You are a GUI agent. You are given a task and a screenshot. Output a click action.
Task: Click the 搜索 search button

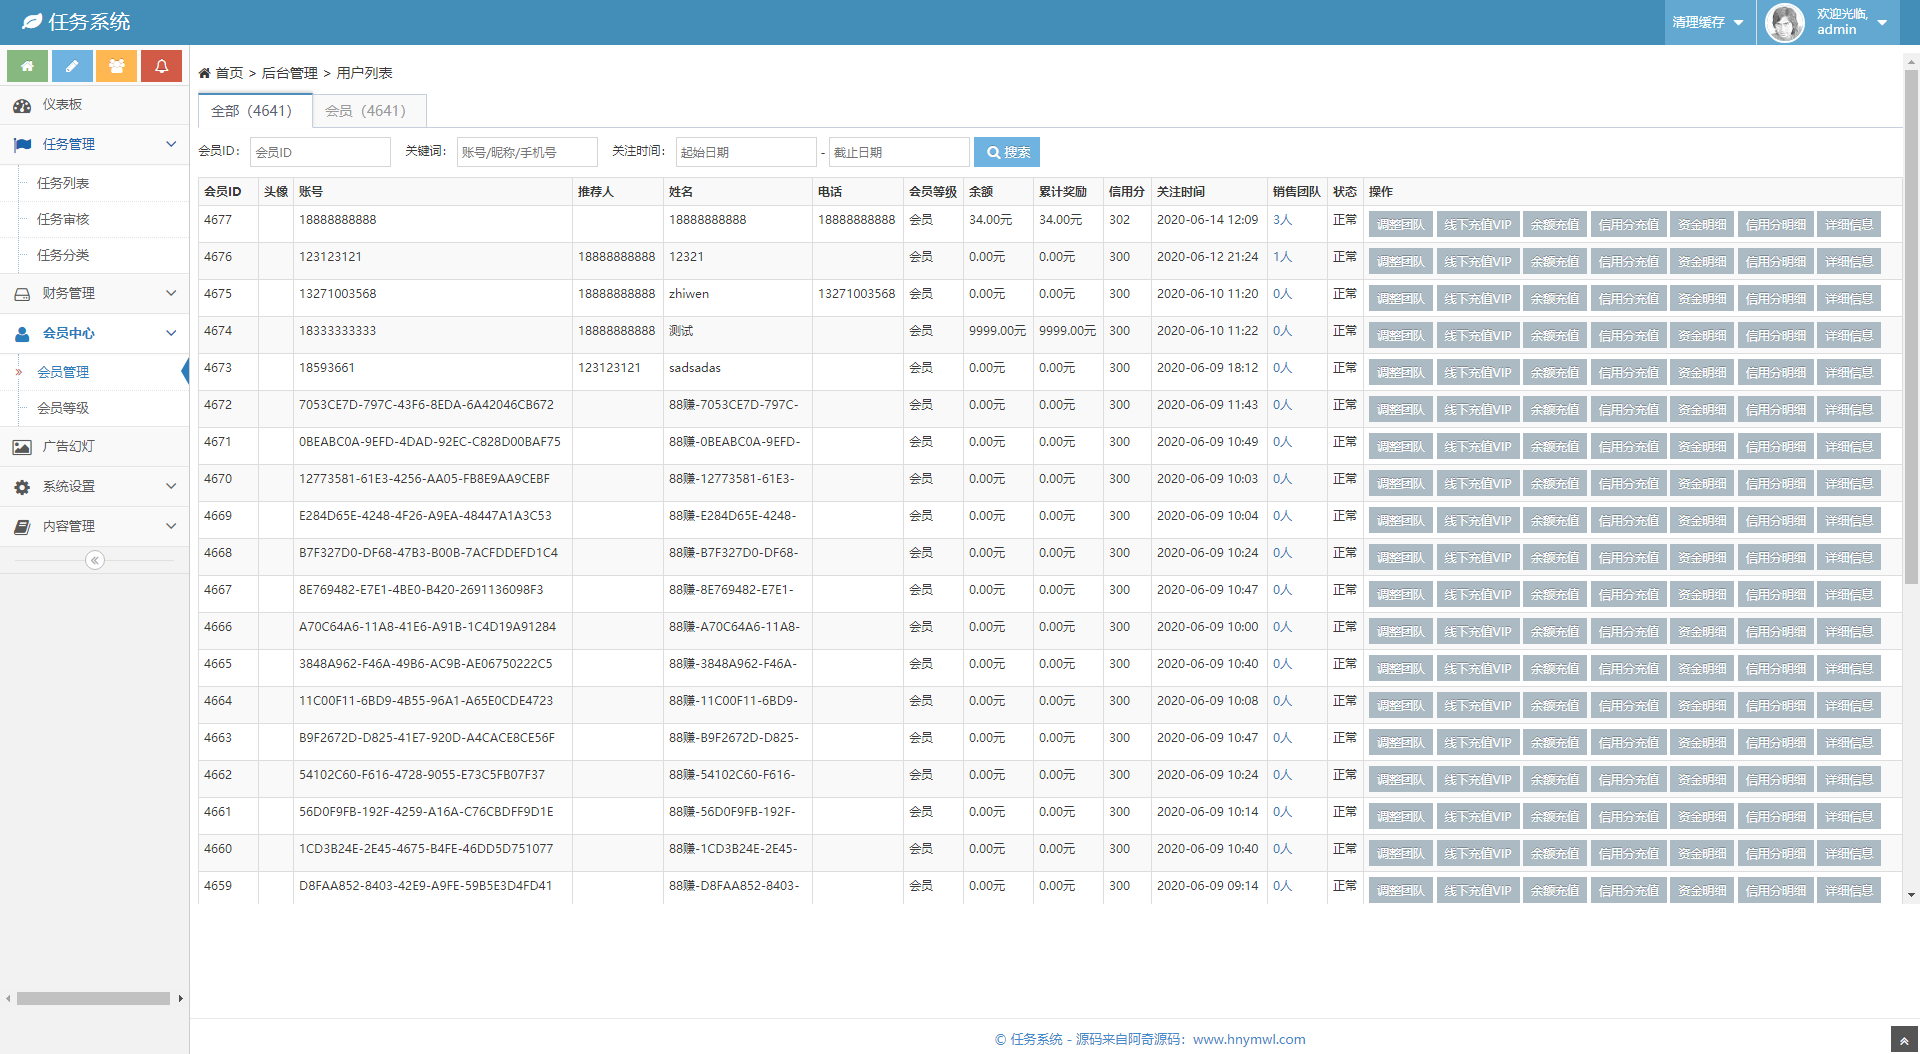pyautogui.click(x=1007, y=152)
